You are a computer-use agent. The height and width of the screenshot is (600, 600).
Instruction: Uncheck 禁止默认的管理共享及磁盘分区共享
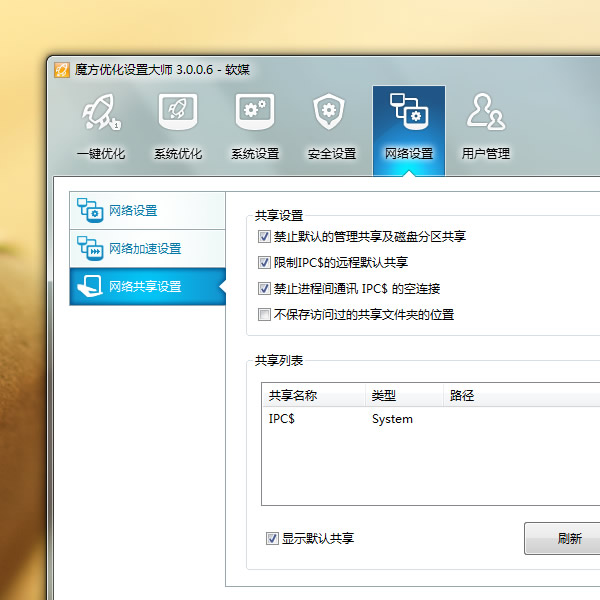(264, 236)
